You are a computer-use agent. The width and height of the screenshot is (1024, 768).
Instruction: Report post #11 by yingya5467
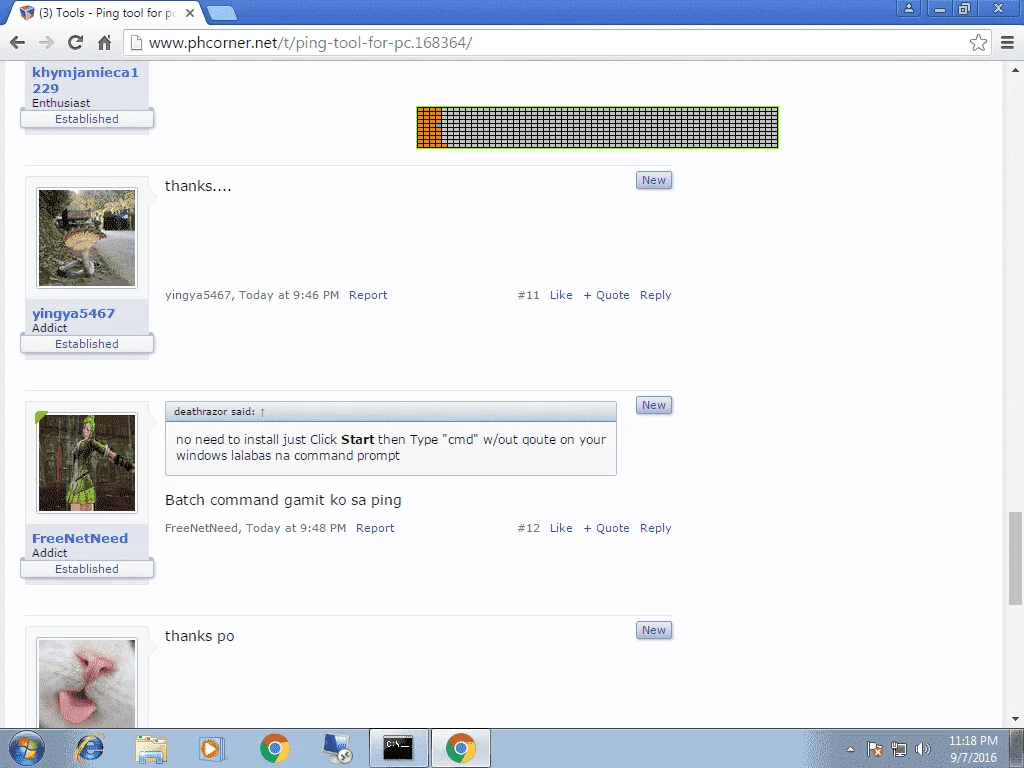coord(368,295)
